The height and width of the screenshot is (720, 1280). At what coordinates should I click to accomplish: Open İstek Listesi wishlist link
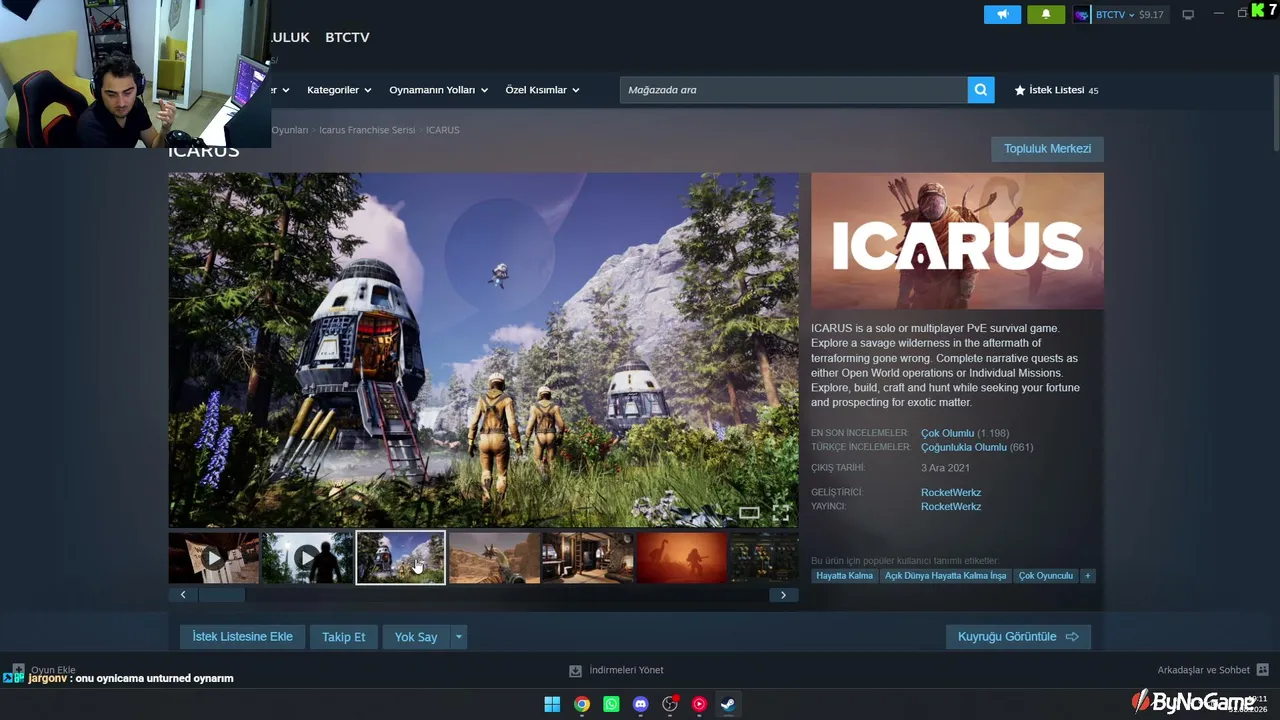tap(1056, 90)
